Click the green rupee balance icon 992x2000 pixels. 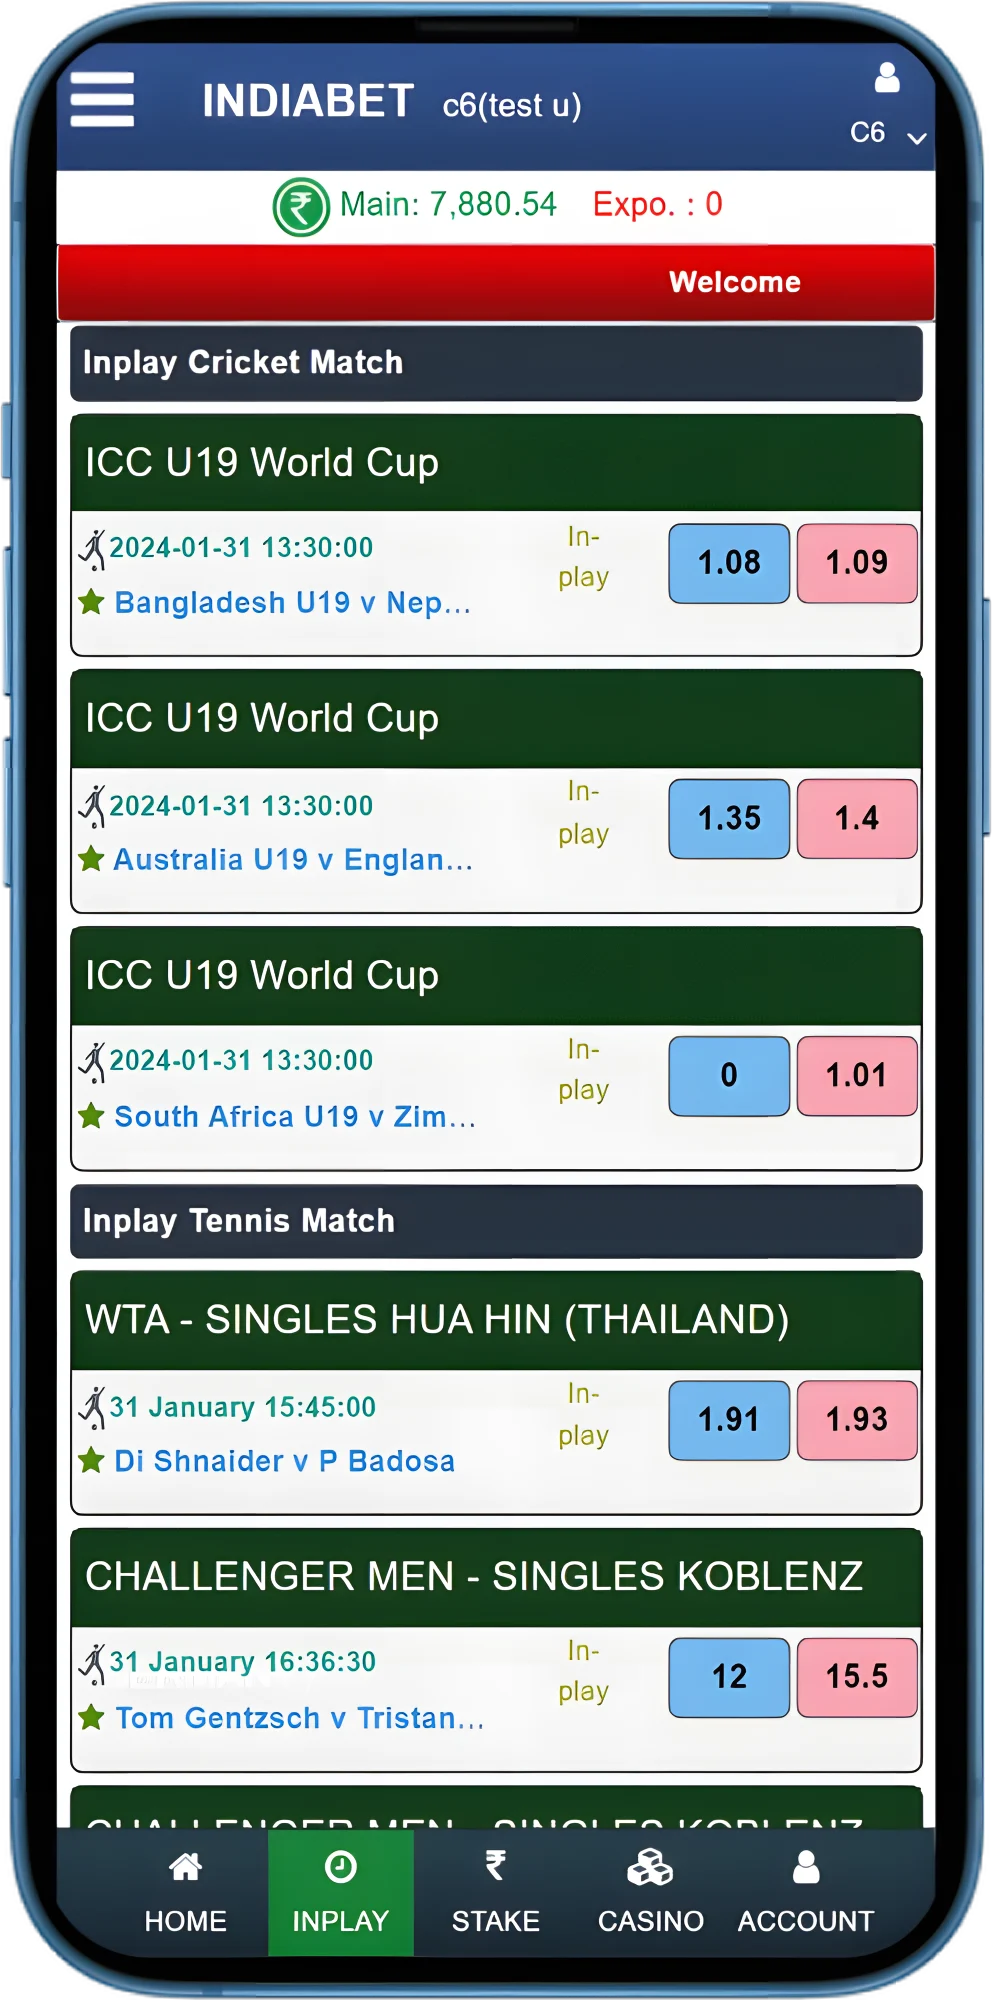click(x=301, y=207)
